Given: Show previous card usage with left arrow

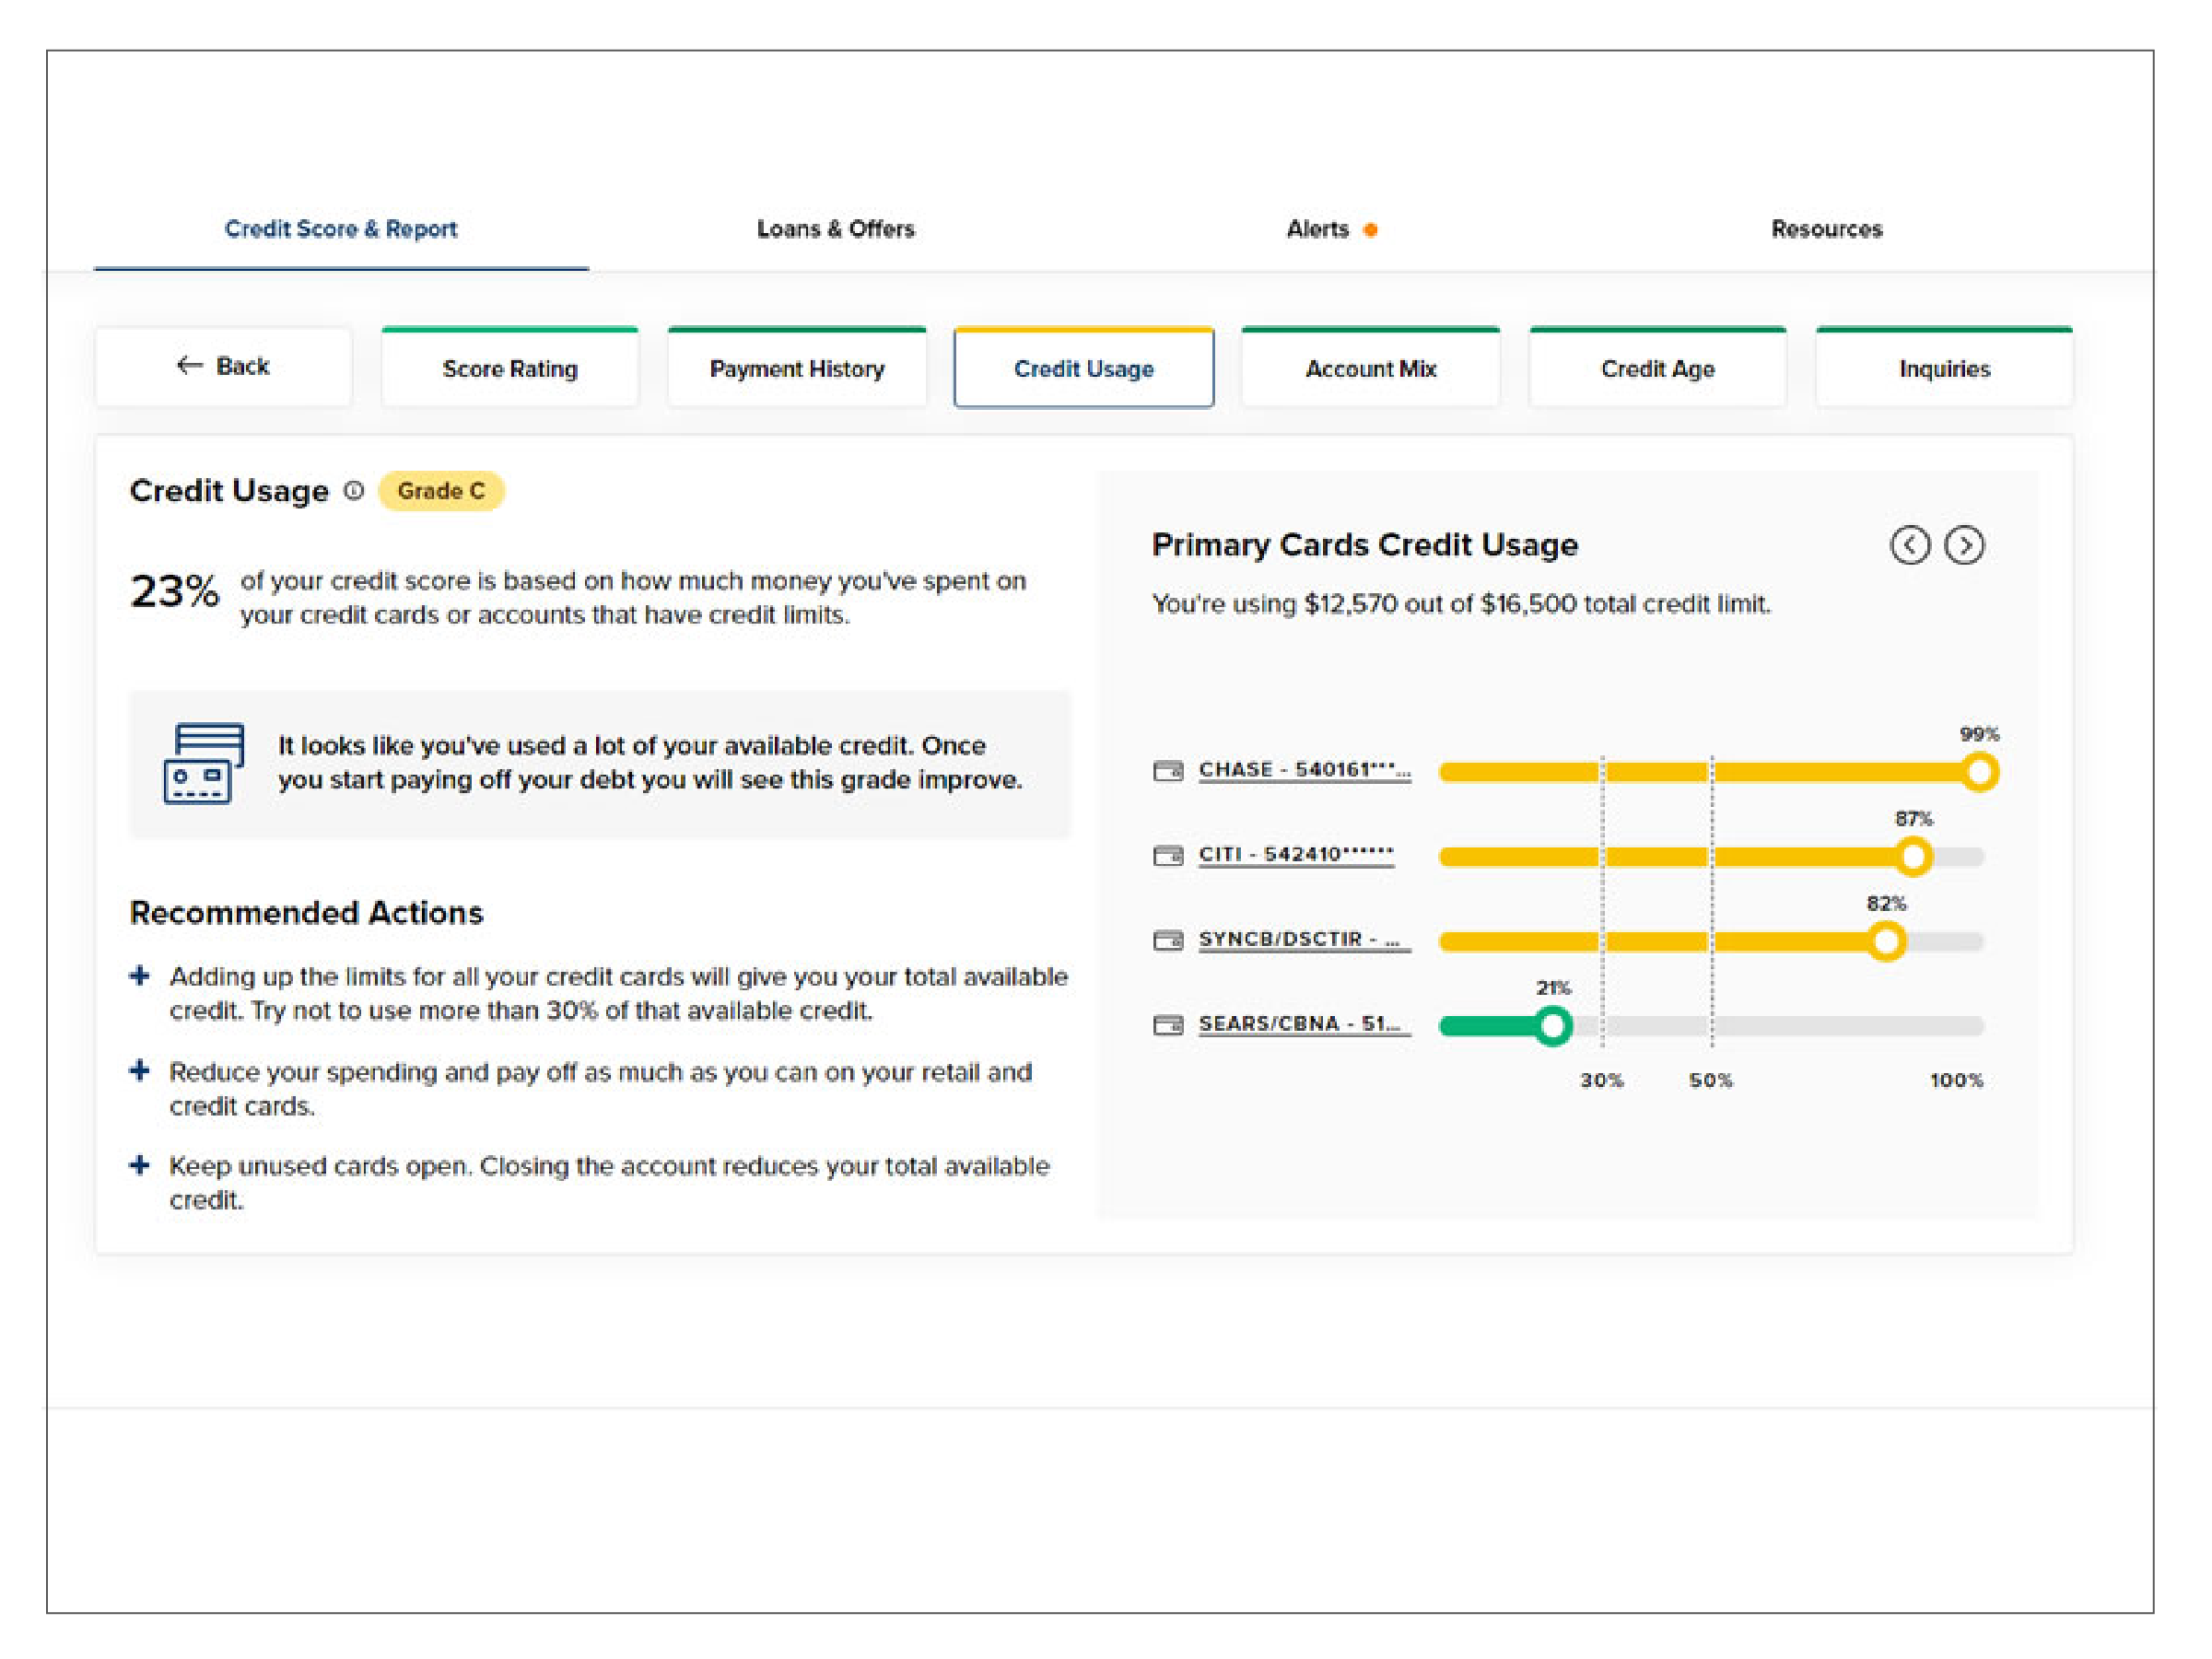Looking at the screenshot, I should click(1909, 545).
